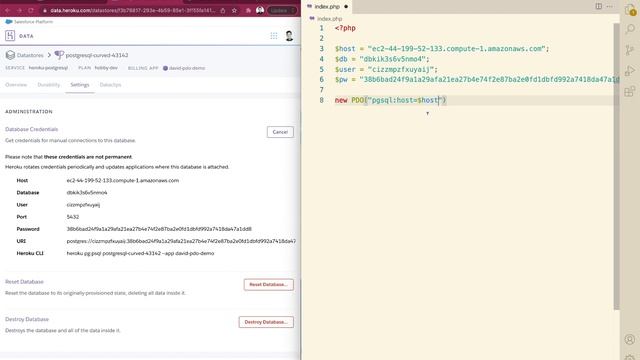Select the User value cizzmpzfxuyaij
This screenshot has width=640, height=360.
pos(83,204)
